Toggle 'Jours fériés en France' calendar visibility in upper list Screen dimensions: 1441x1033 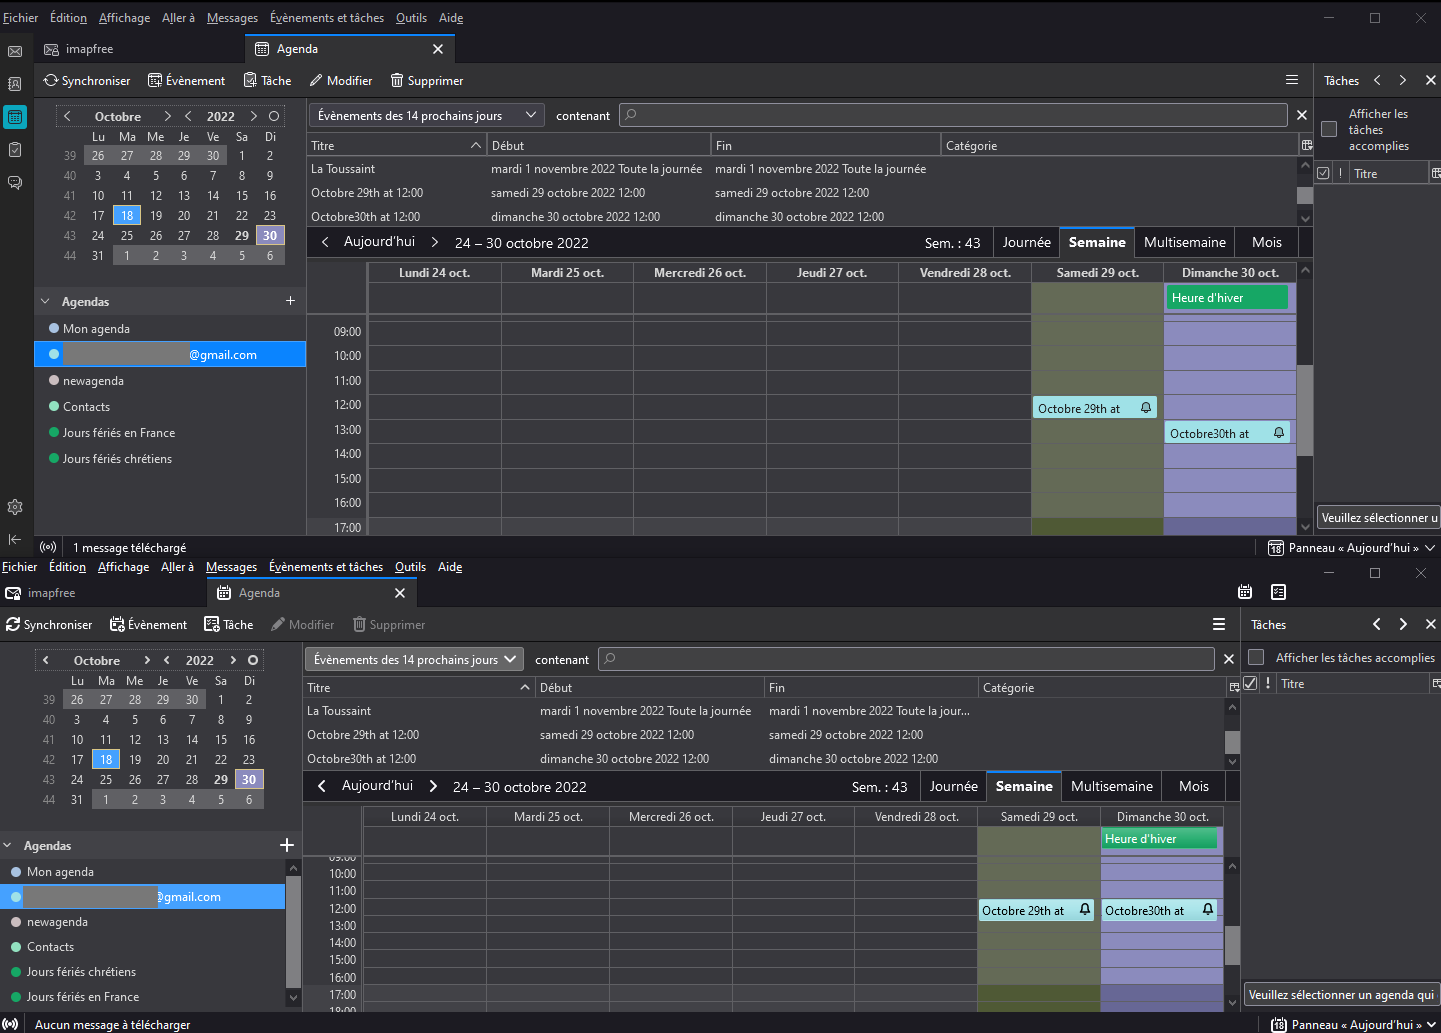(54, 433)
